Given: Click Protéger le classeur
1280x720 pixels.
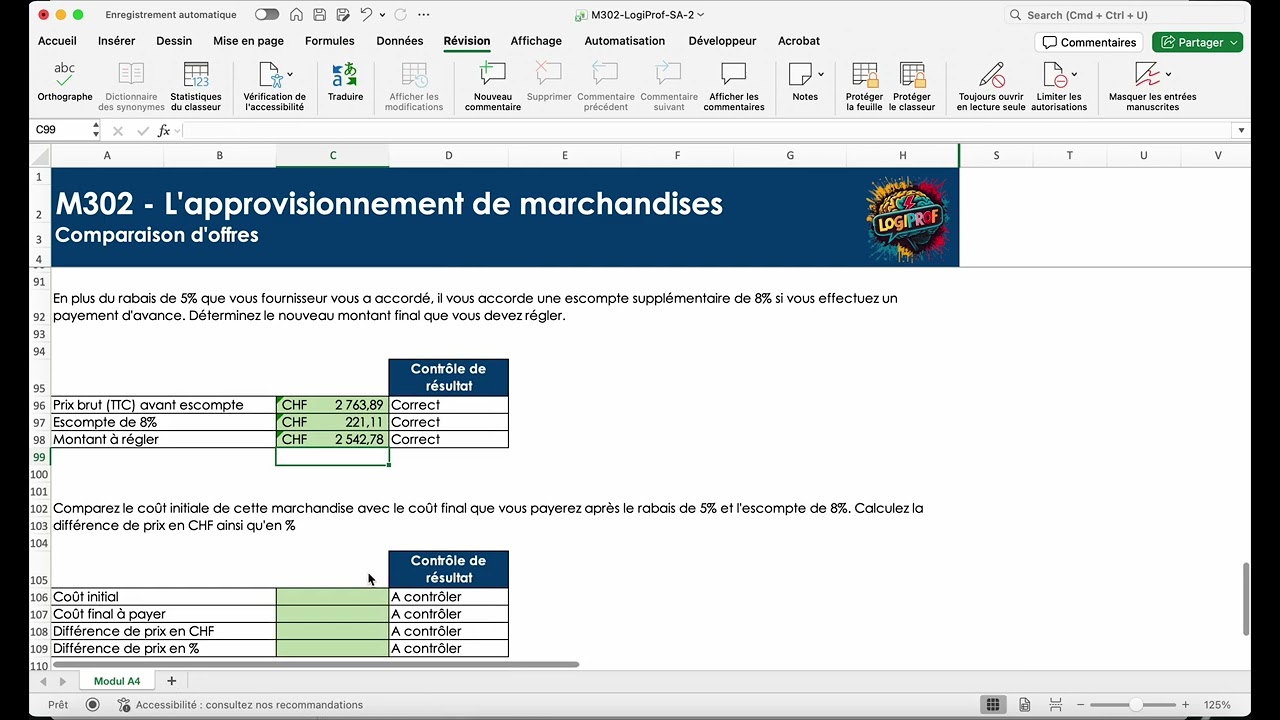Looking at the screenshot, I should pyautogui.click(x=912, y=87).
